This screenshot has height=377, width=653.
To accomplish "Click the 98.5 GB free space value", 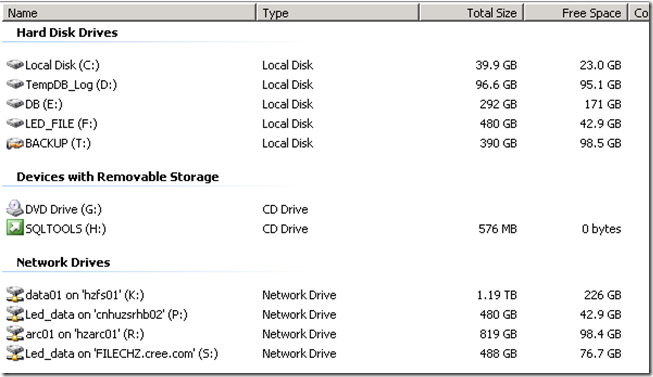I will (600, 143).
